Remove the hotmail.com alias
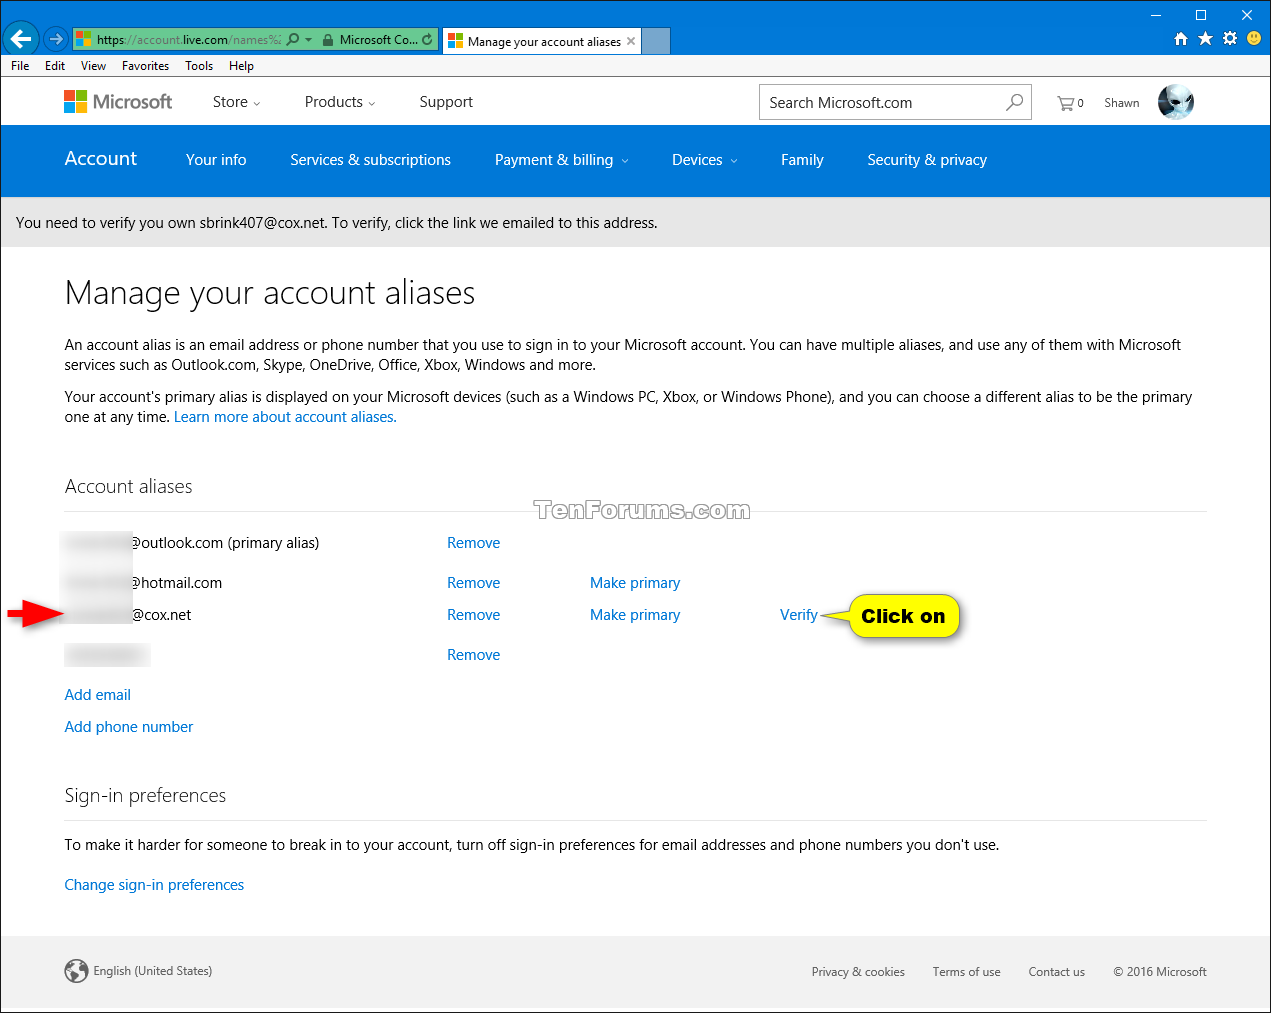The image size is (1271, 1013). click(473, 583)
